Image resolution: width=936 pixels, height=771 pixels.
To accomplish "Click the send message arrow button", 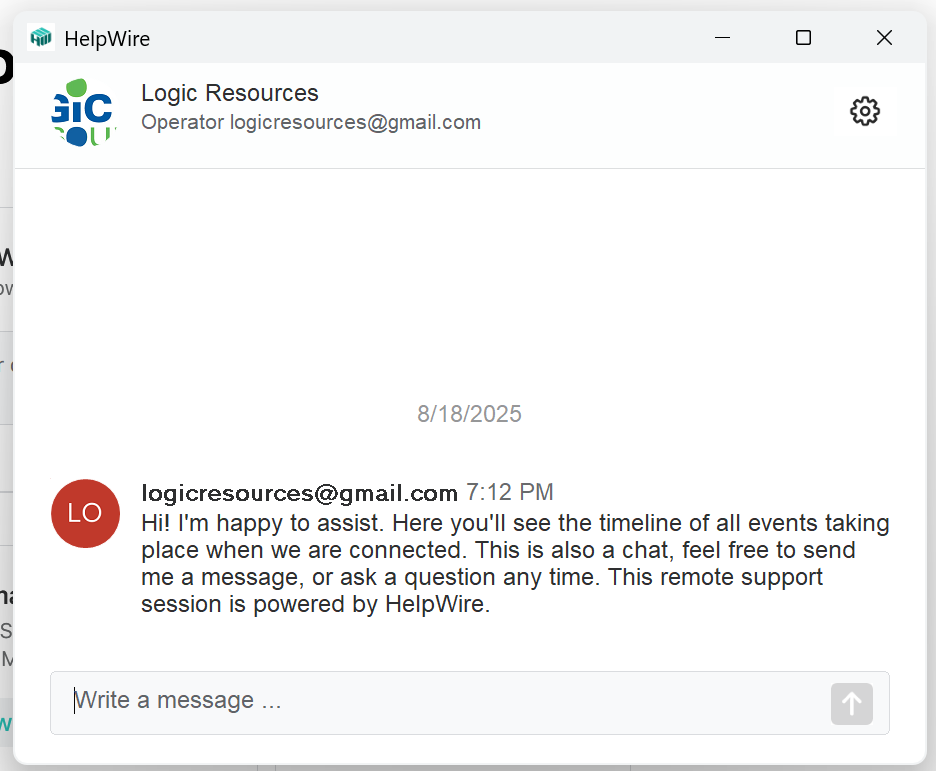I will 851,704.
